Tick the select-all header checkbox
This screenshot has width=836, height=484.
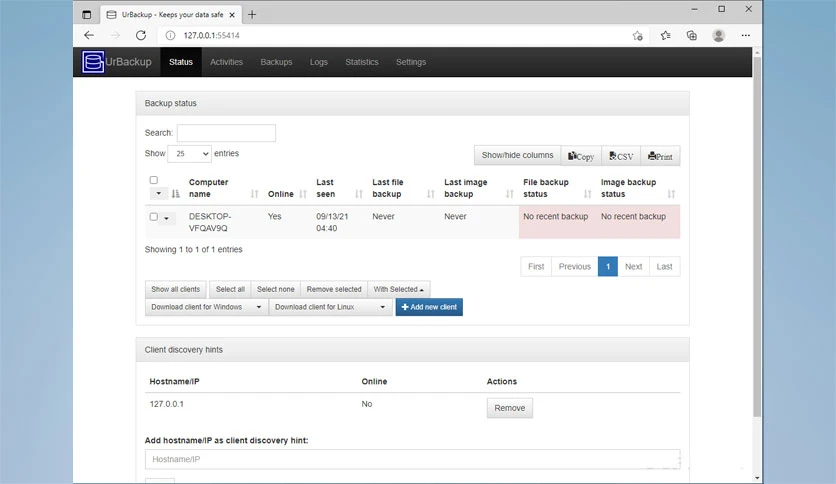154,180
